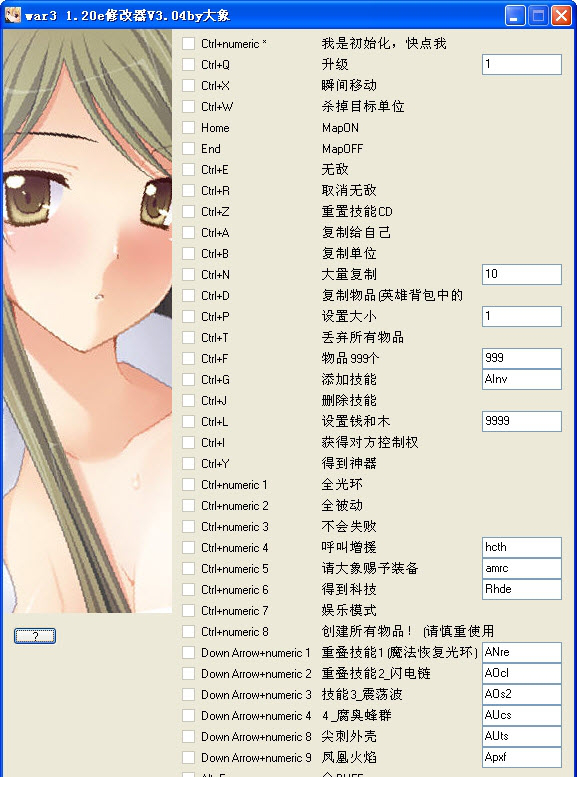Click the app icon in the title bar
The width and height of the screenshot is (577, 808).
[x=12, y=15]
